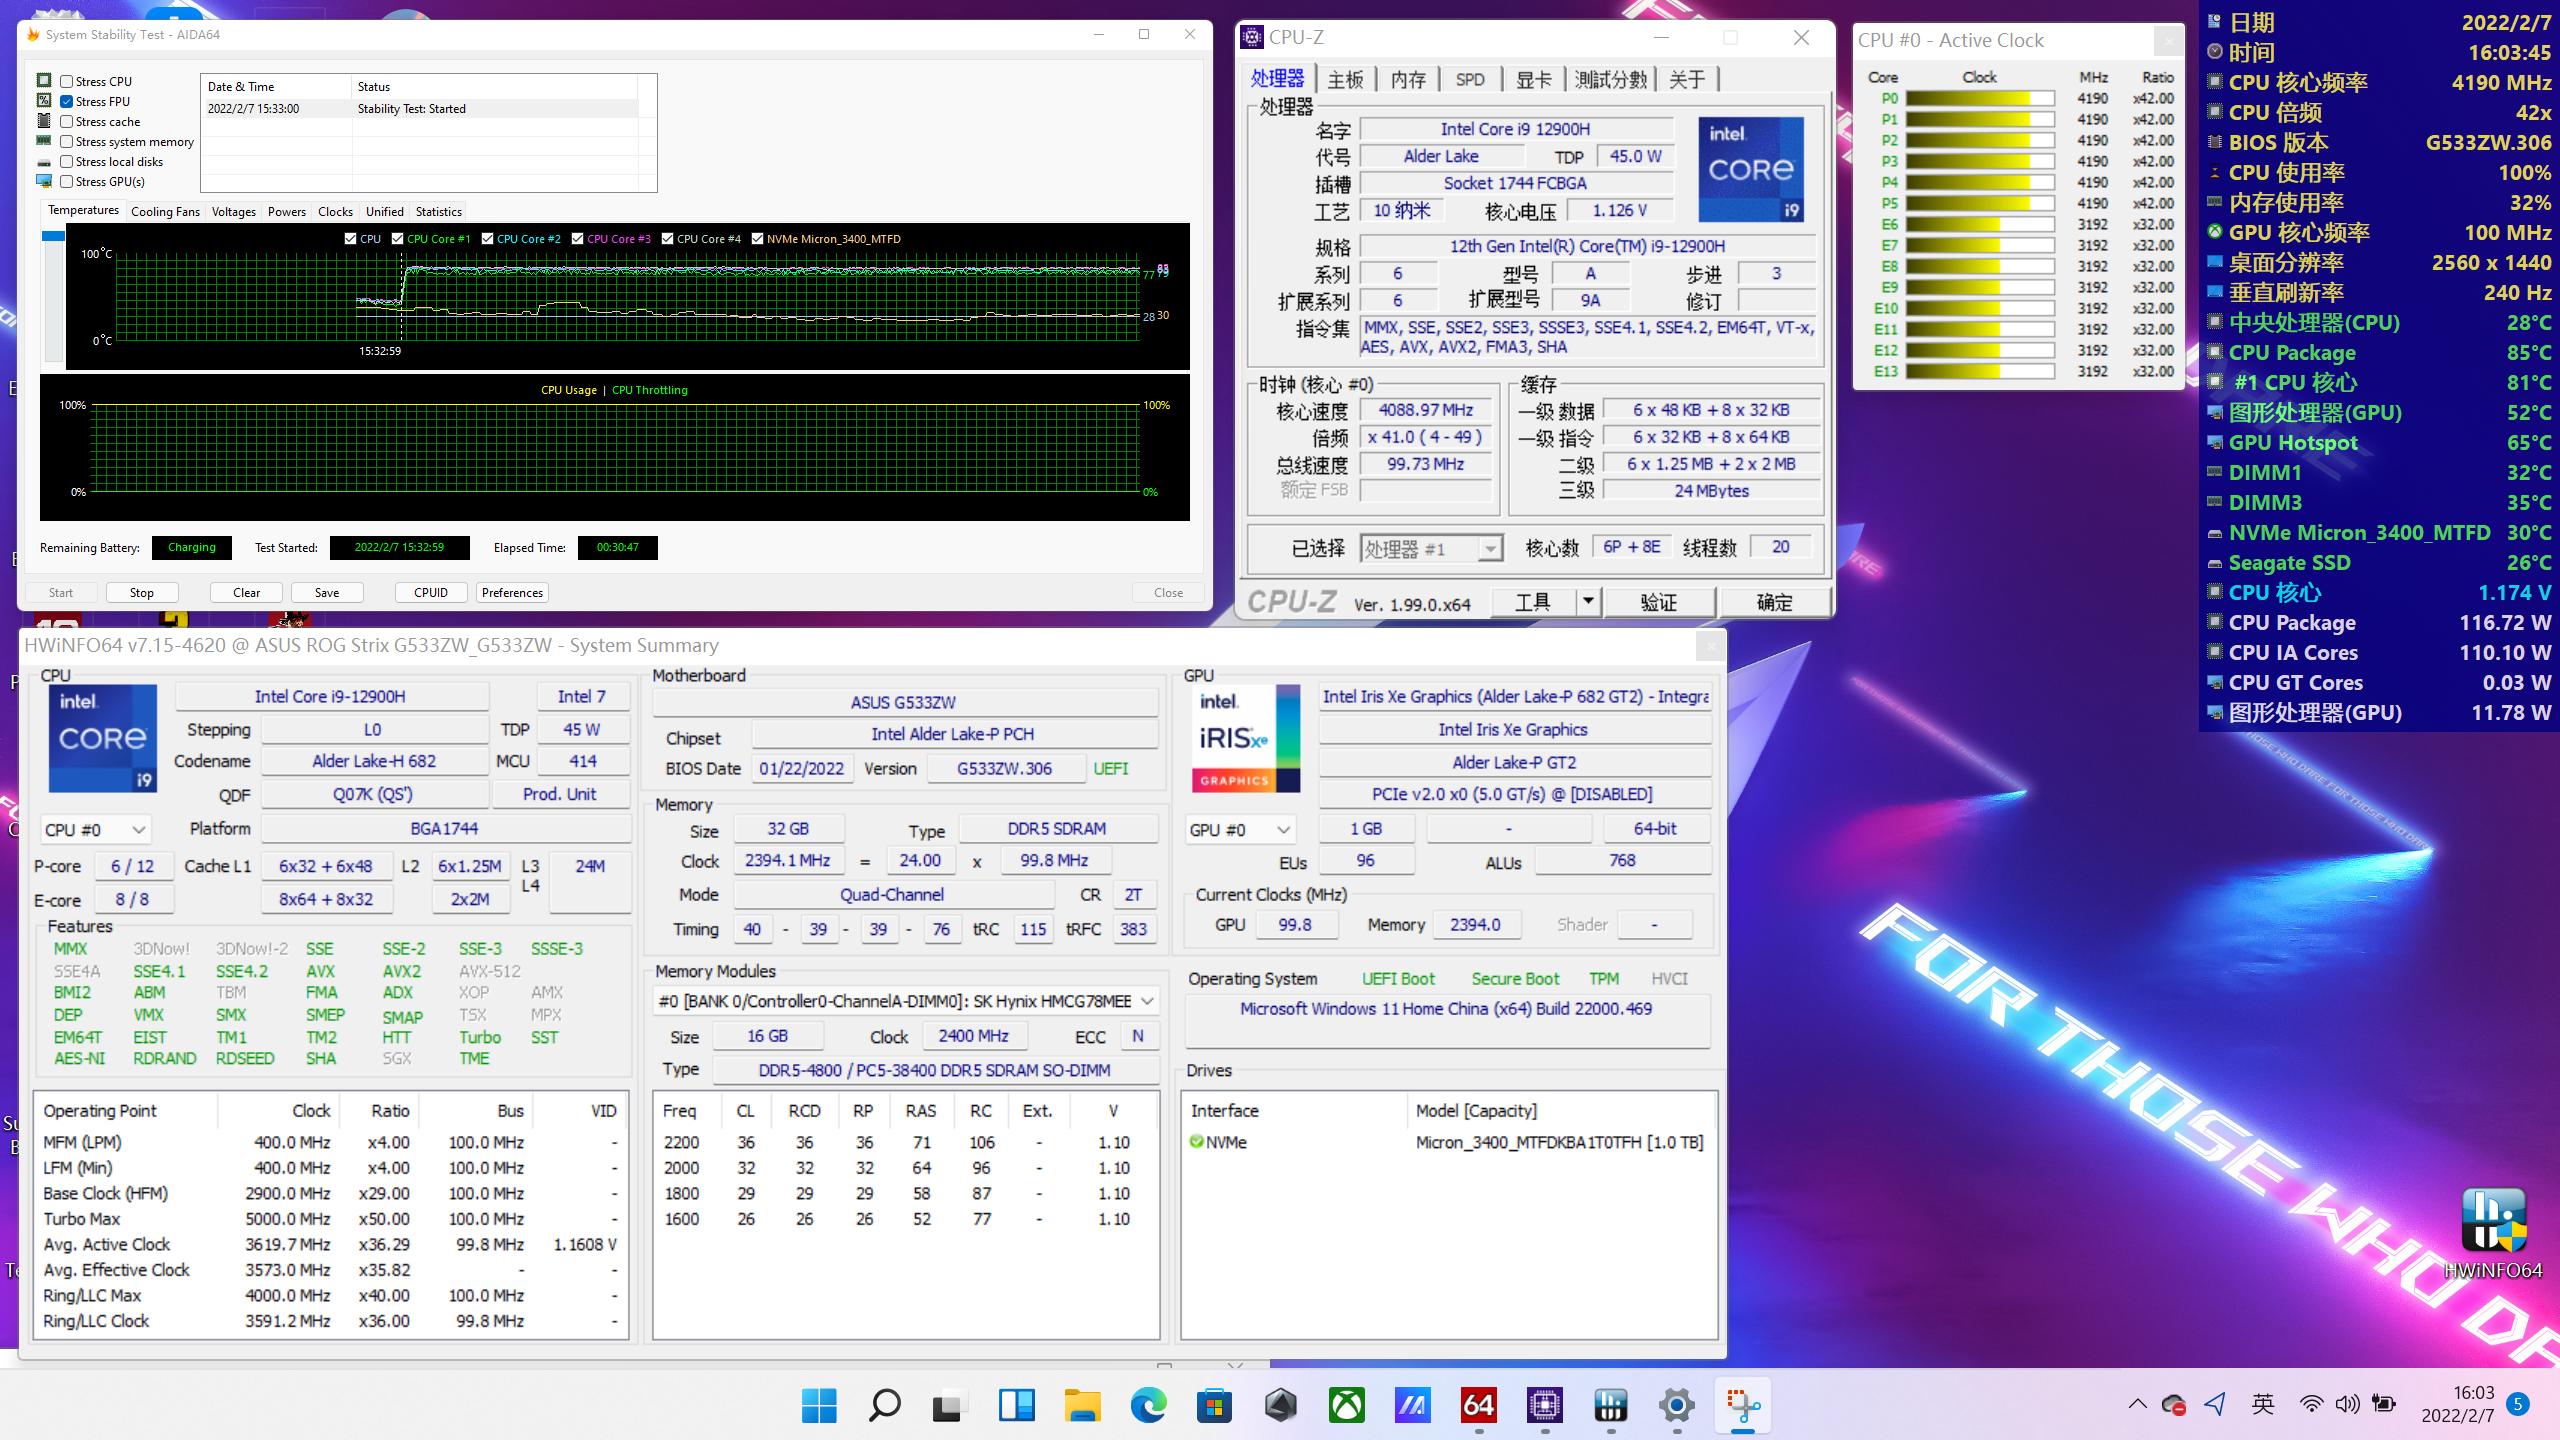Open the CPU #0 selector dropdown in HWiNFO64
Screen dimensions: 2560x1440
click(x=138, y=829)
